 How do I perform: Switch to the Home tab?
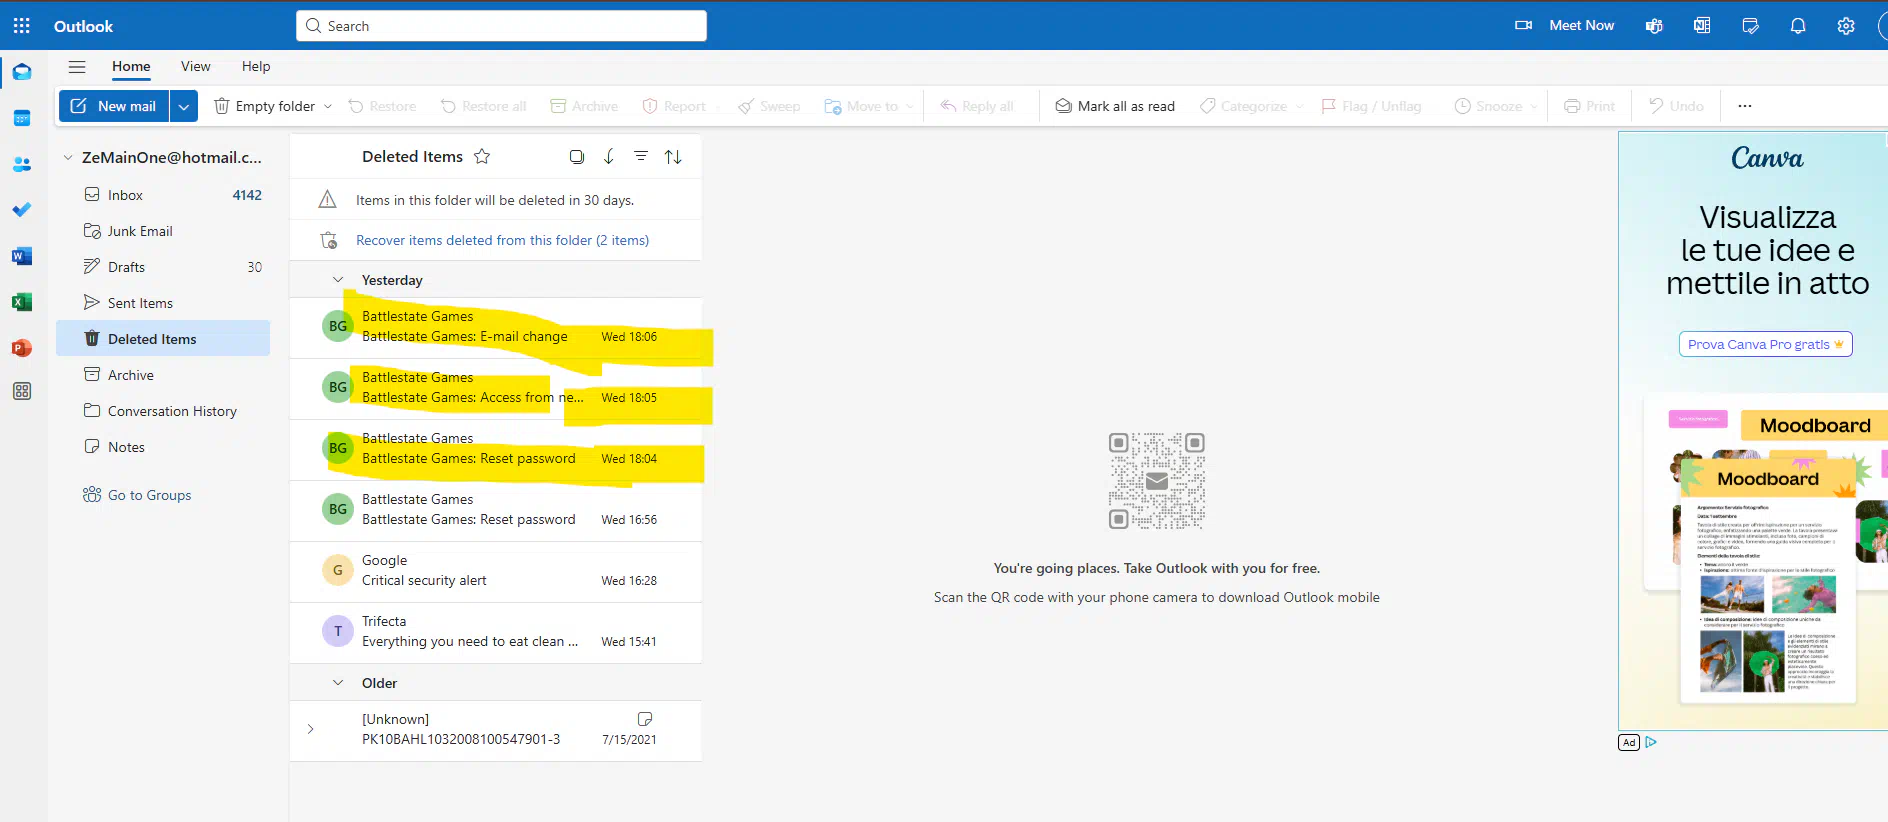pos(131,66)
